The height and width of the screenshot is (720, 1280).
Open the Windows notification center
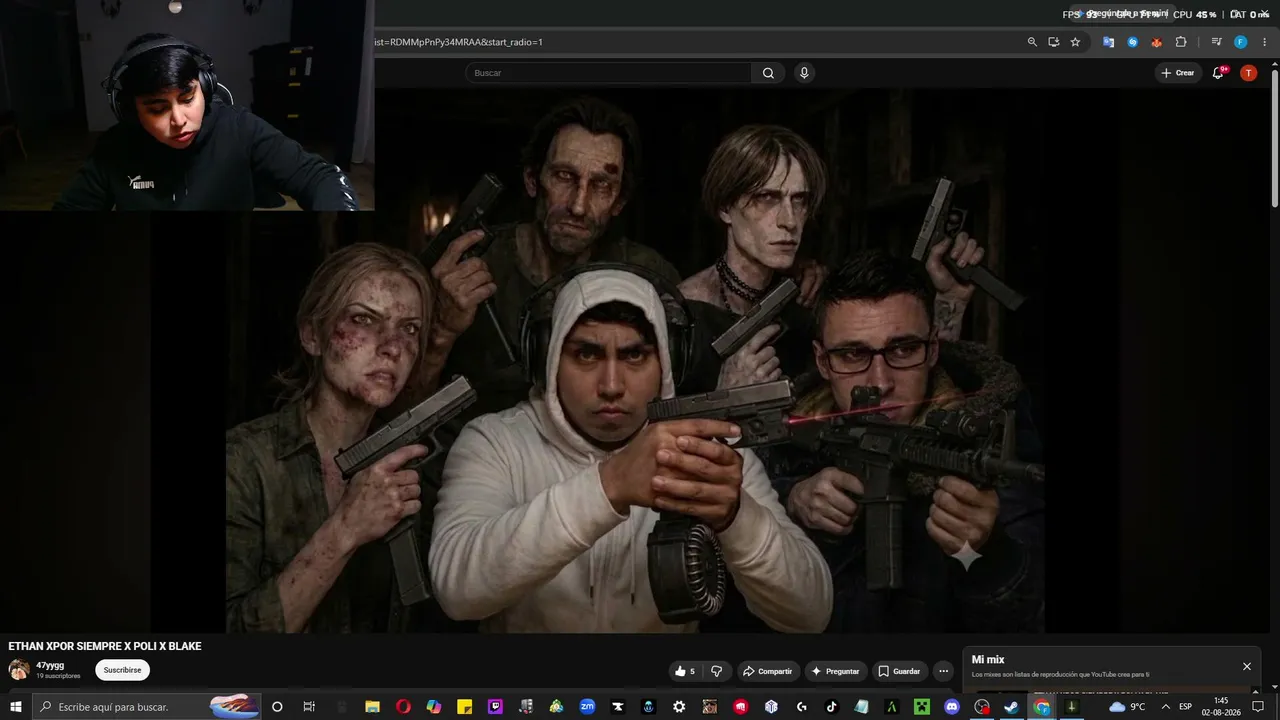(x=1258, y=707)
